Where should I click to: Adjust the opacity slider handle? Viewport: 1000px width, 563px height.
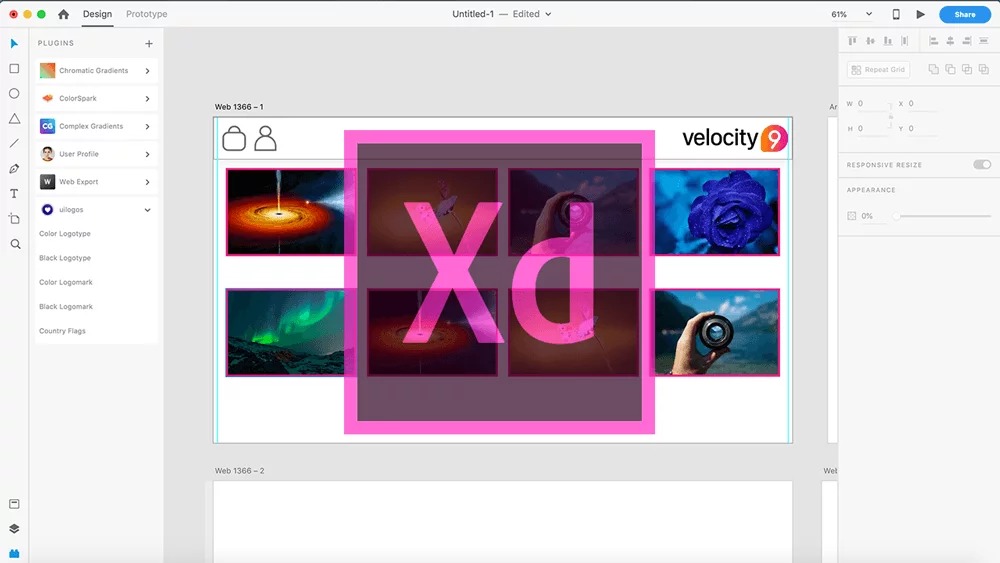click(x=896, y=216)
